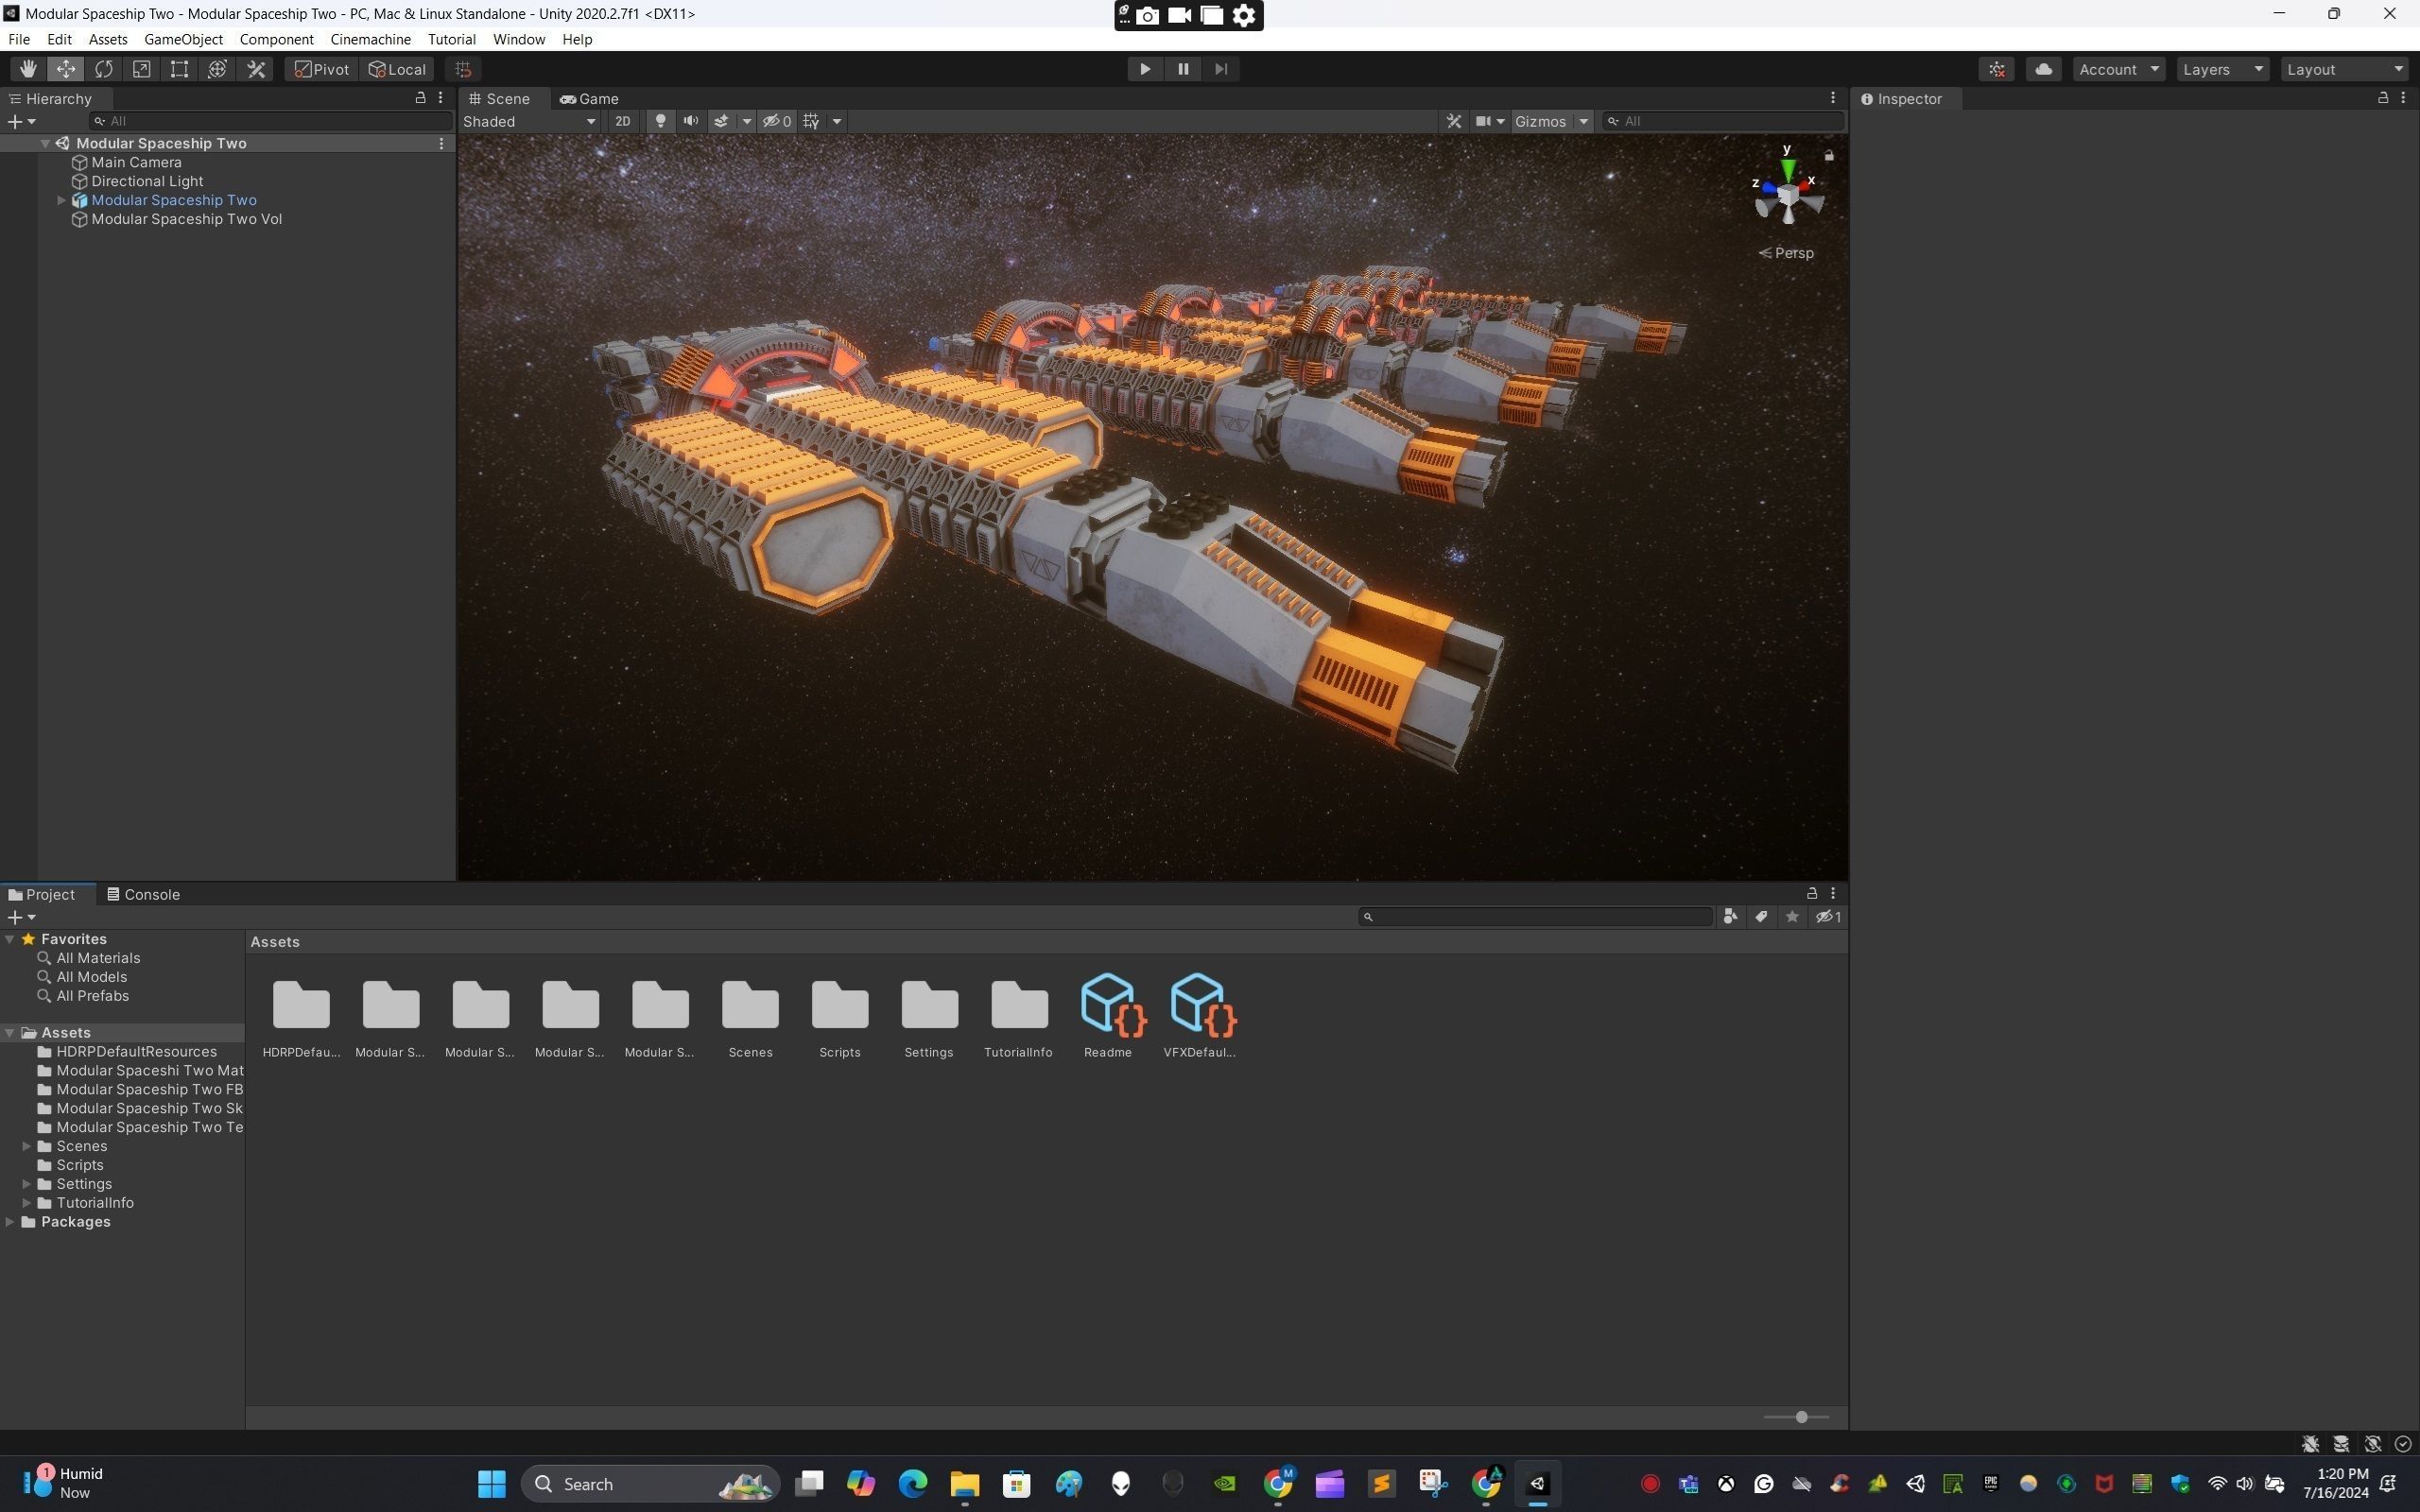The height and width of the screenshot is (1512, 2420).
Task: Save search to favorites star icon
Action: click(1792, 917)
